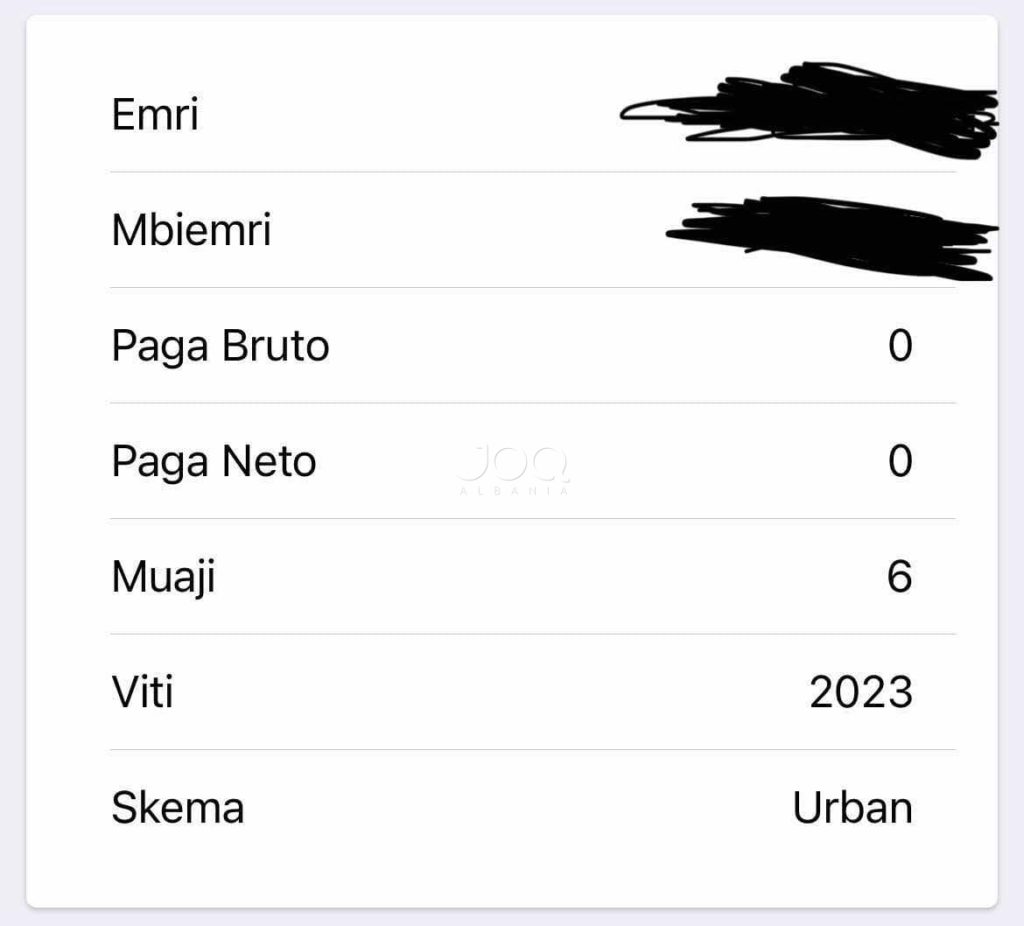Select the Paga Bruto value 0
Screen dimensions: 1024x926
900,345
